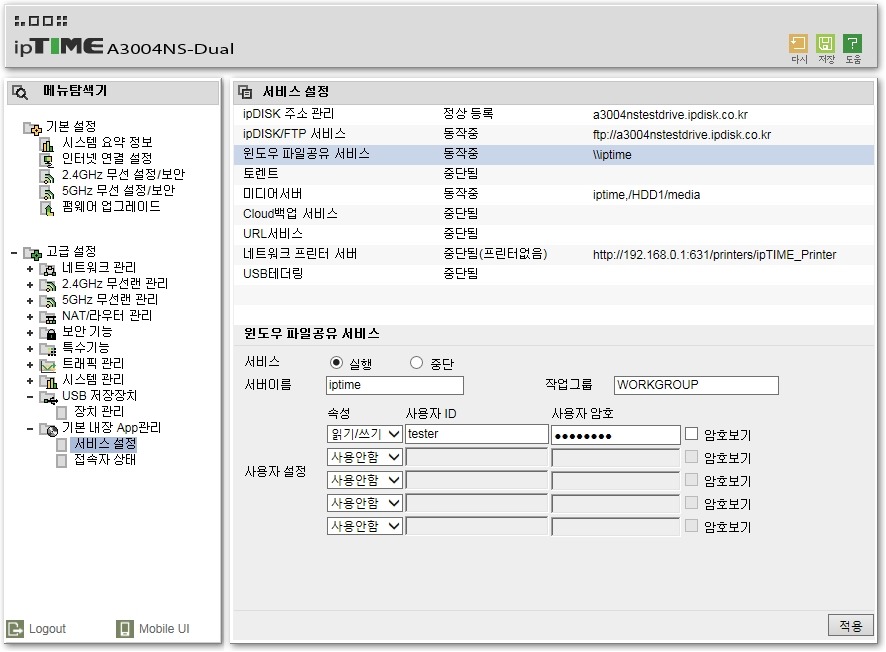Image resolution: width=886 pixels, height=652 pixels.
Task: Click the 작업그룹 WORKGROUP field
Action: pyautogui.click(x=696, y=385)
